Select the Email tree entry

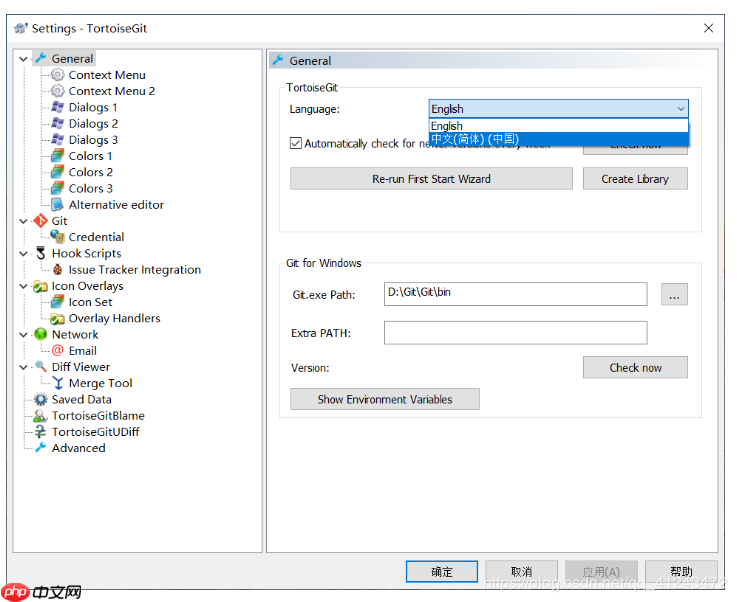82,351
